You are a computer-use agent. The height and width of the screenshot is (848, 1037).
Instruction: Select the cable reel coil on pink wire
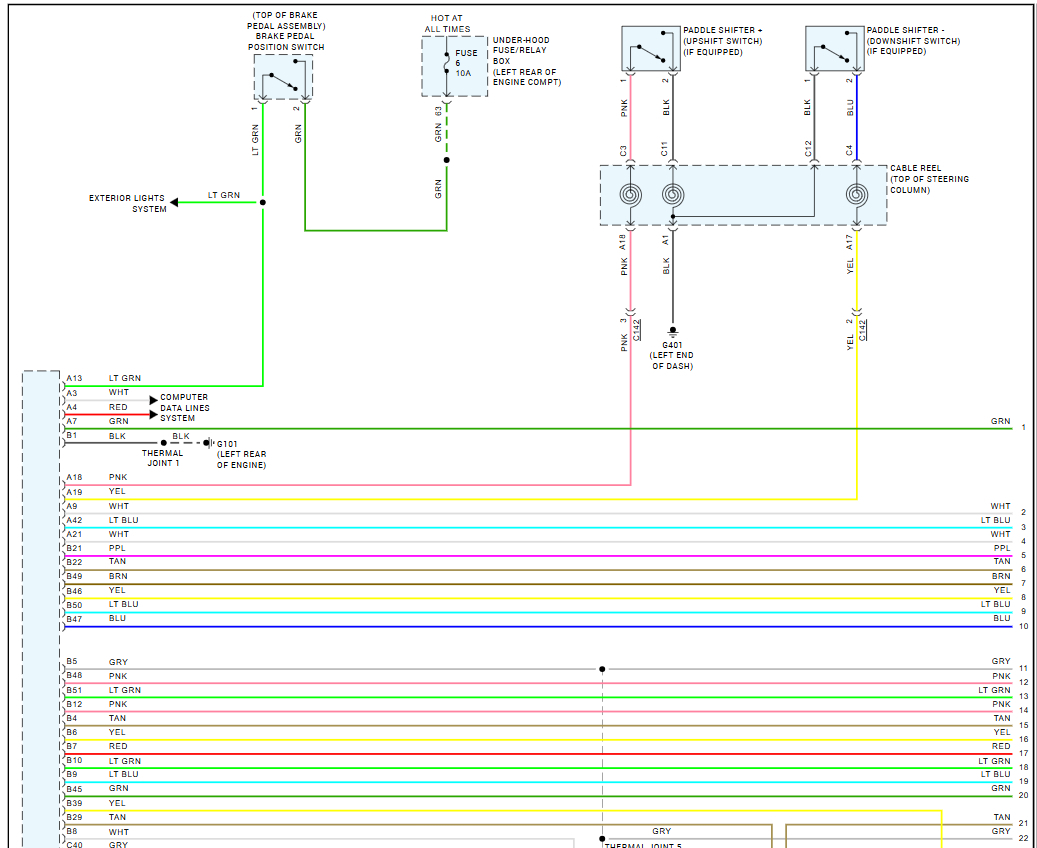click(x=630, y=195)
